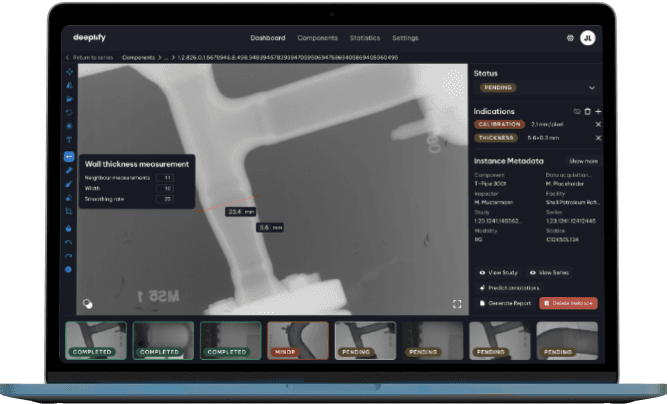Image resolution: width=668 pixels, height=404 pixels.
Task: Click the T-Pipe 3001 component value
Action: 490,184
